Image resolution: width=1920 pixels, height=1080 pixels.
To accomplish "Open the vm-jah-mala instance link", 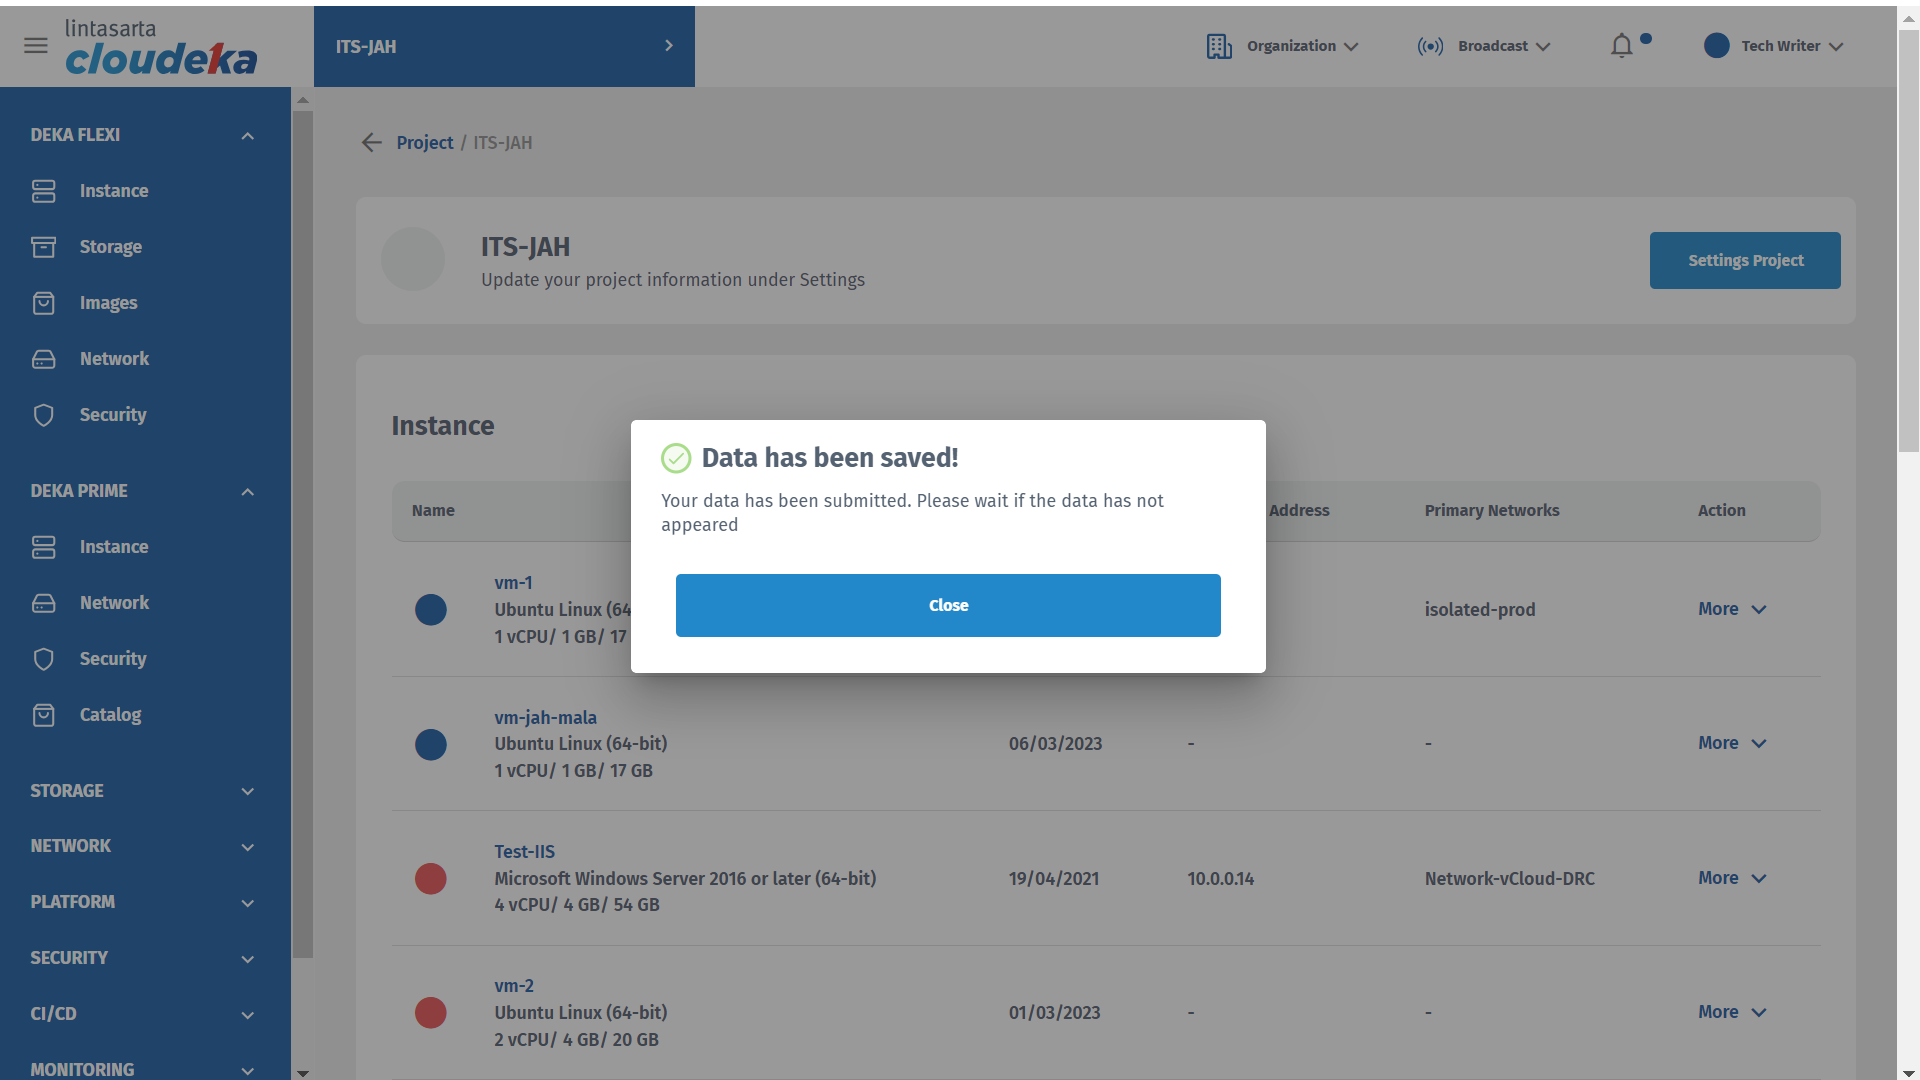I will [545, 717].
